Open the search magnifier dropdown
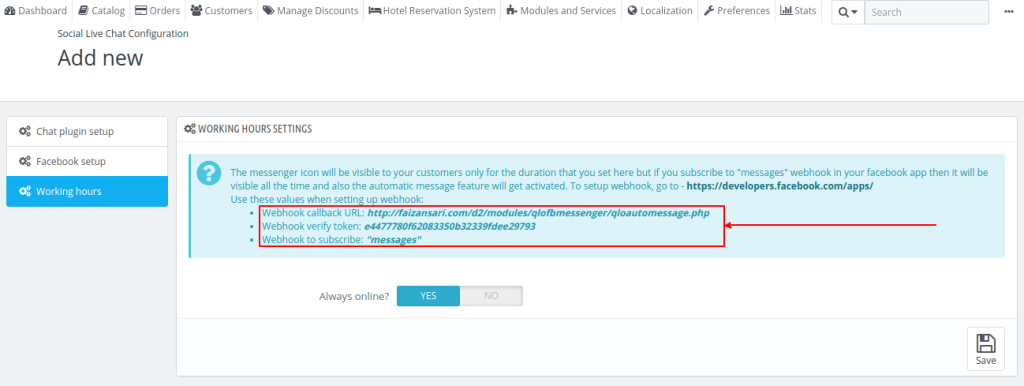The height and width of the screenshot is (386, 1024). click(848, 12)
